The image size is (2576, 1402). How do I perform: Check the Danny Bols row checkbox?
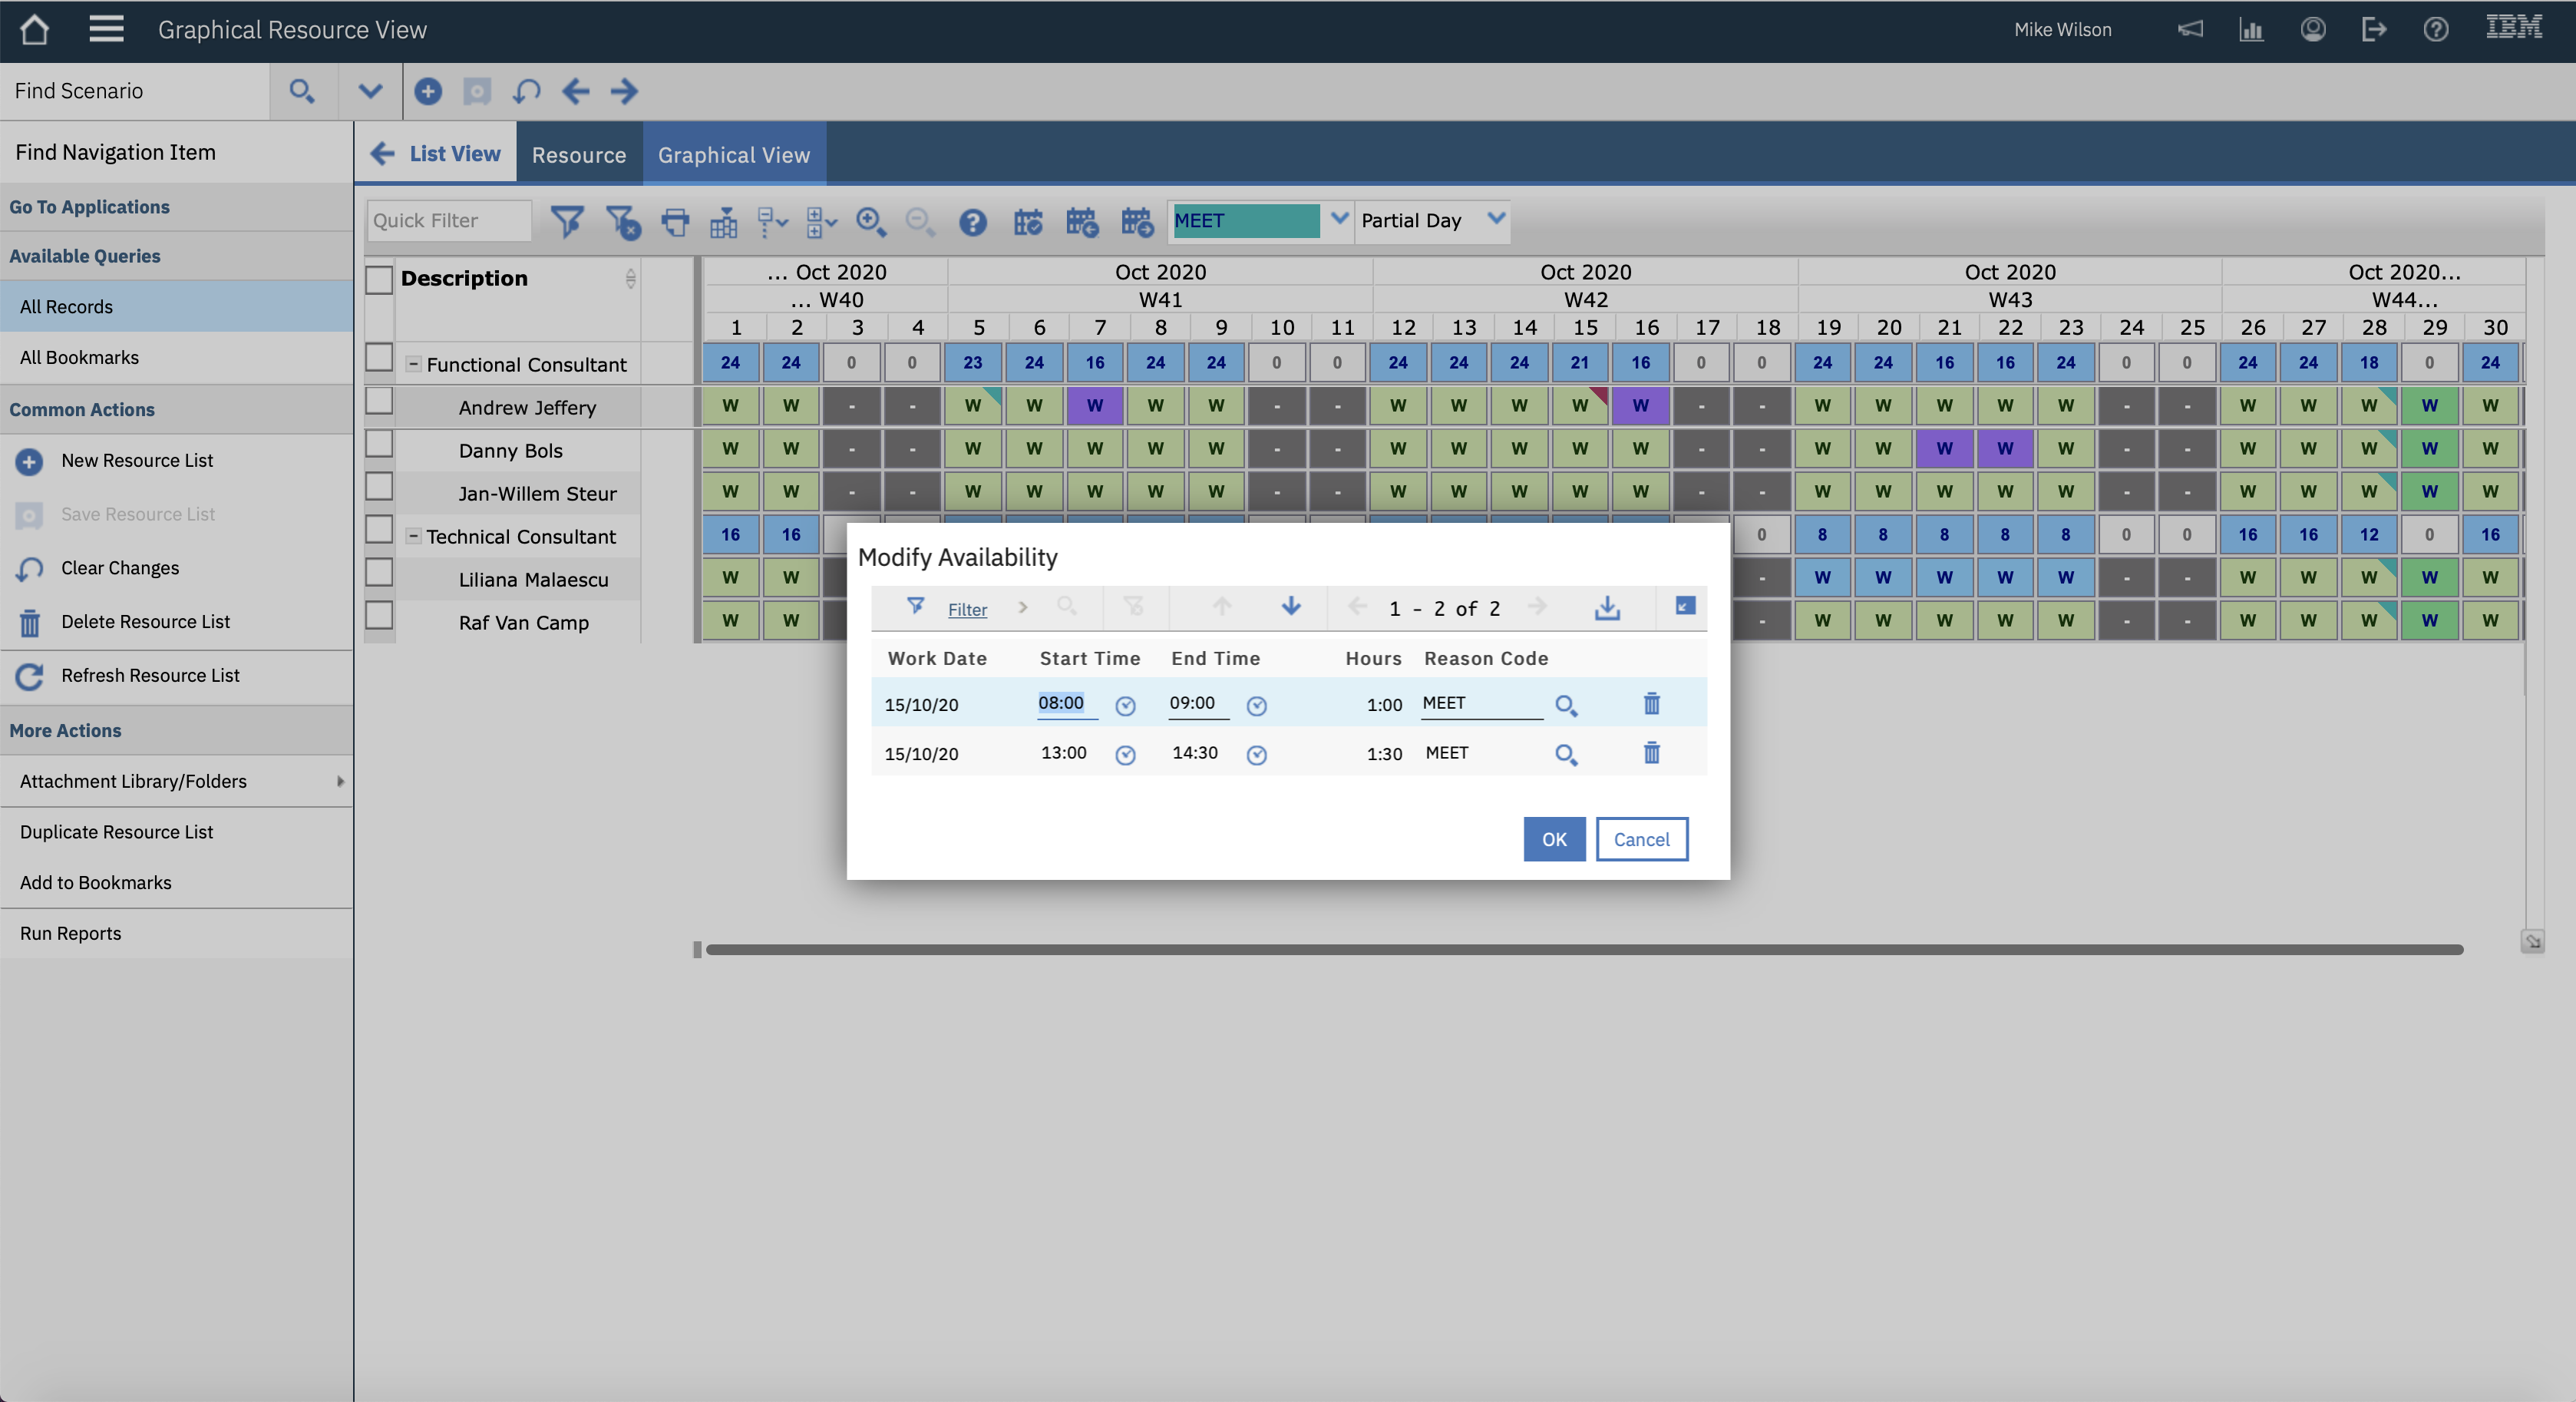[x=379, y=444]
